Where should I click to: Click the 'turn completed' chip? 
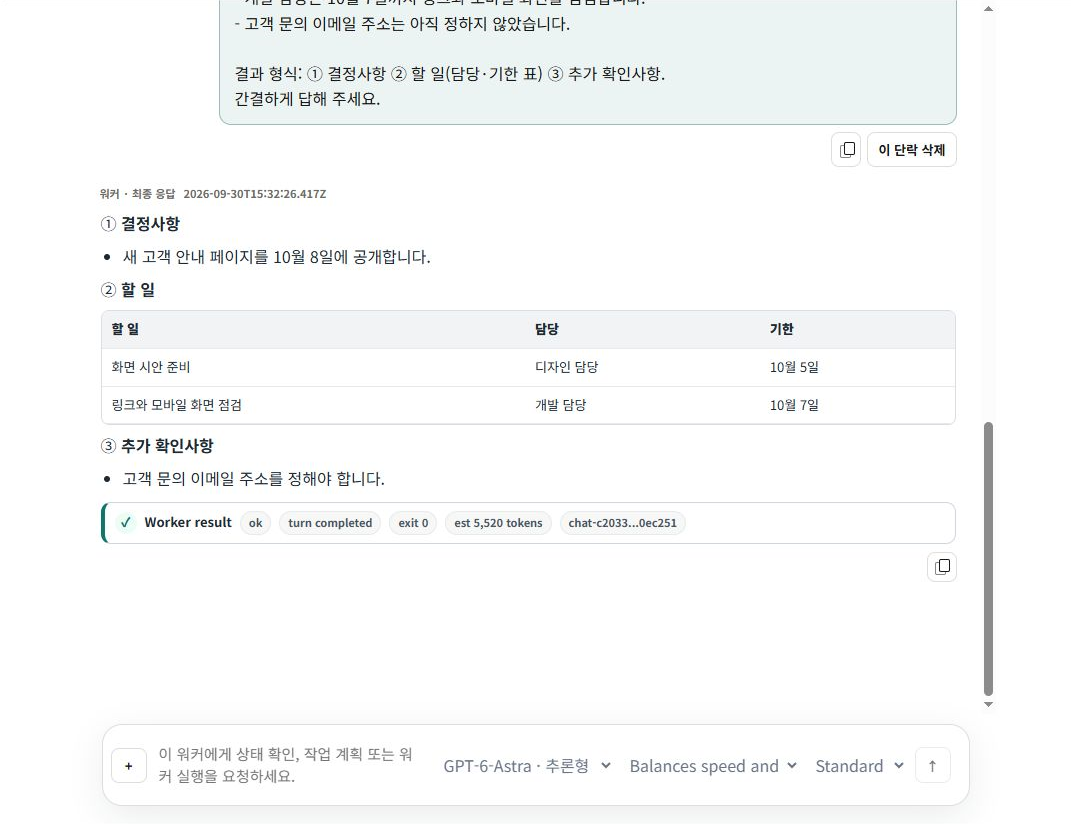click(x=330, y=523)
